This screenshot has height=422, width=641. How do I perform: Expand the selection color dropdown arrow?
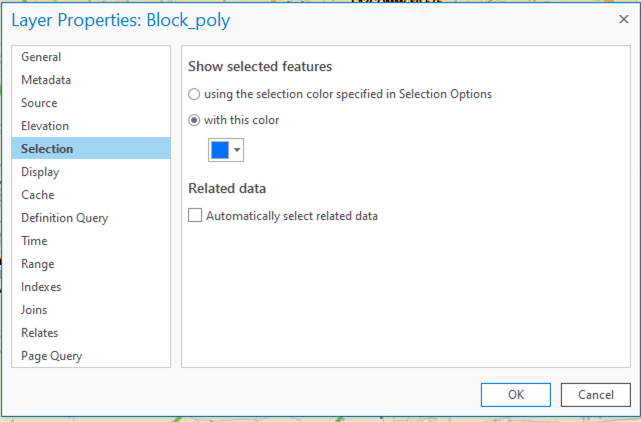(x=237, y=150)
